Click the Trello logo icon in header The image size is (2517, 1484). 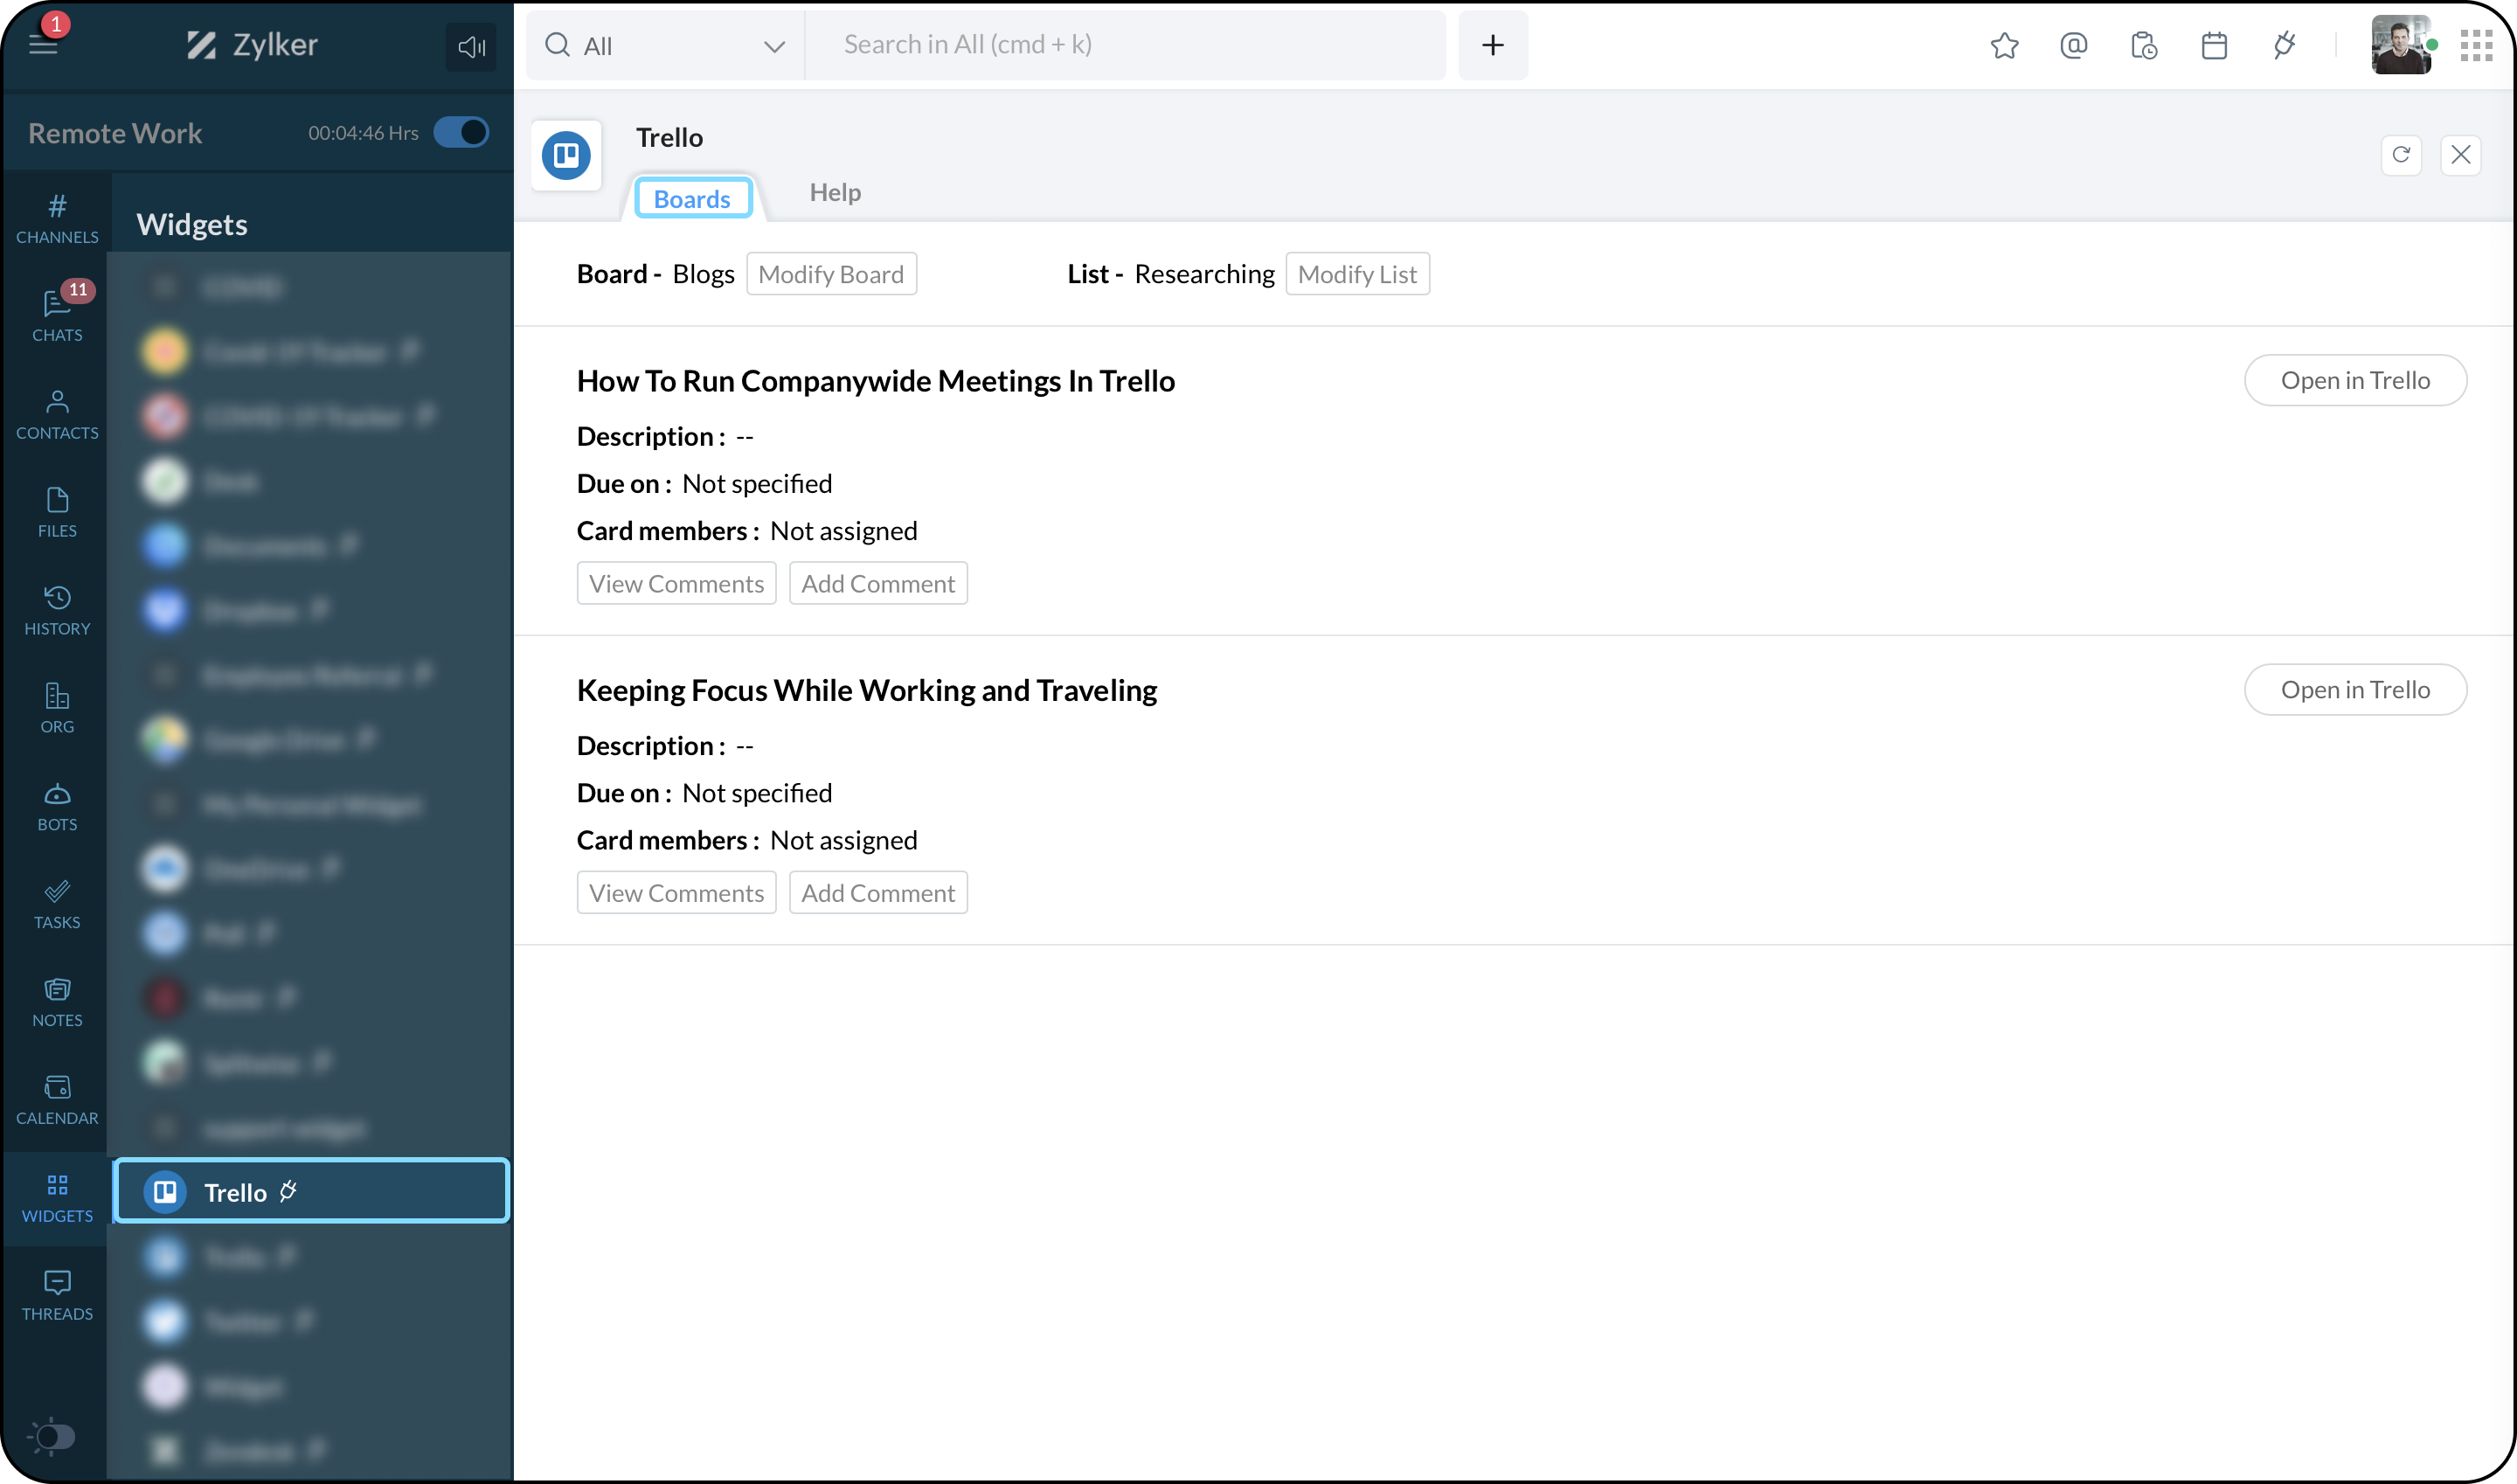click(x=566, y=155)
